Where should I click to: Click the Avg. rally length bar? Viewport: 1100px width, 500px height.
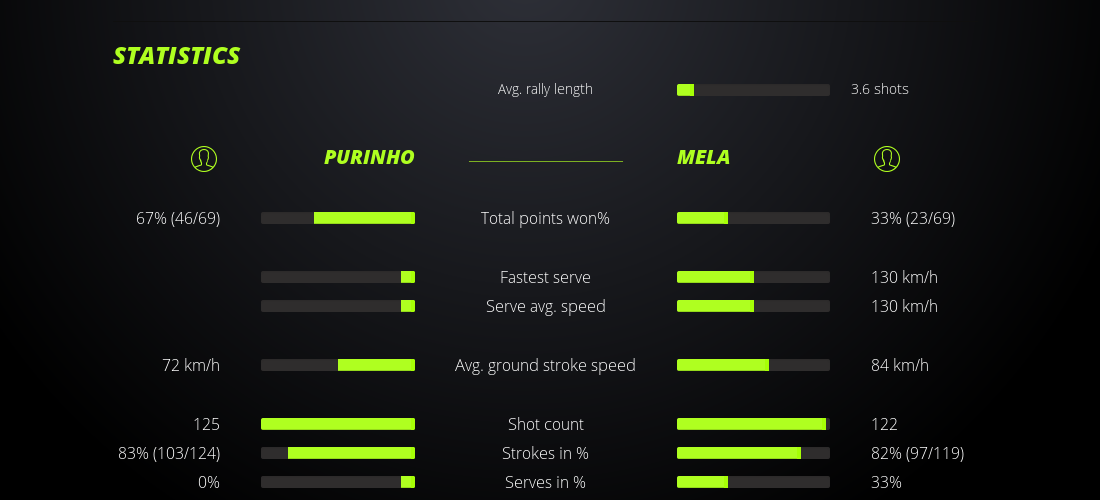click(753, 90)
